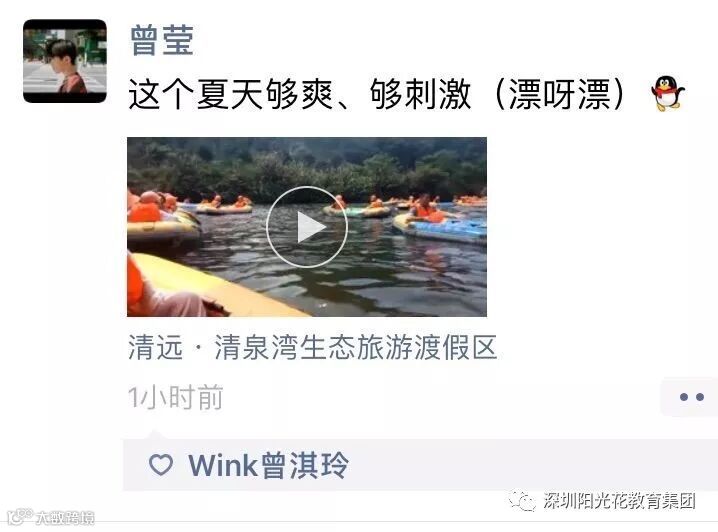This screenshot has width=718, height=532.
Task: Click the heart like icon
Action: pos(161,465)
